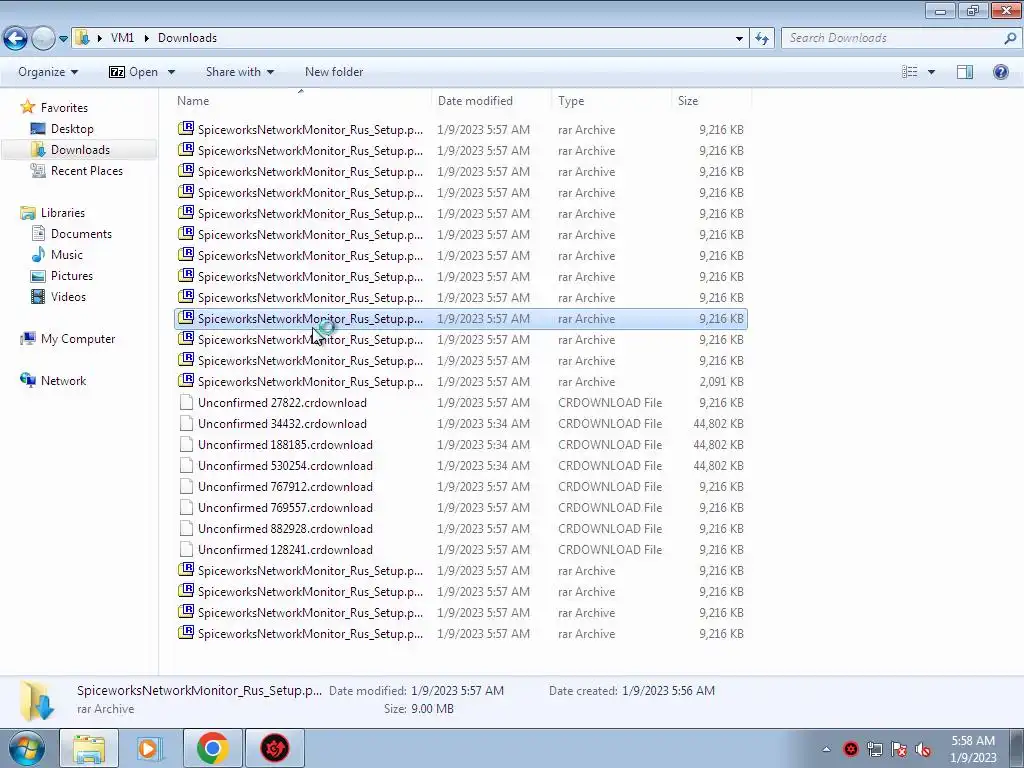Expand the Open button dropdown arrow
1024x768 pixels.
[171, 72]
